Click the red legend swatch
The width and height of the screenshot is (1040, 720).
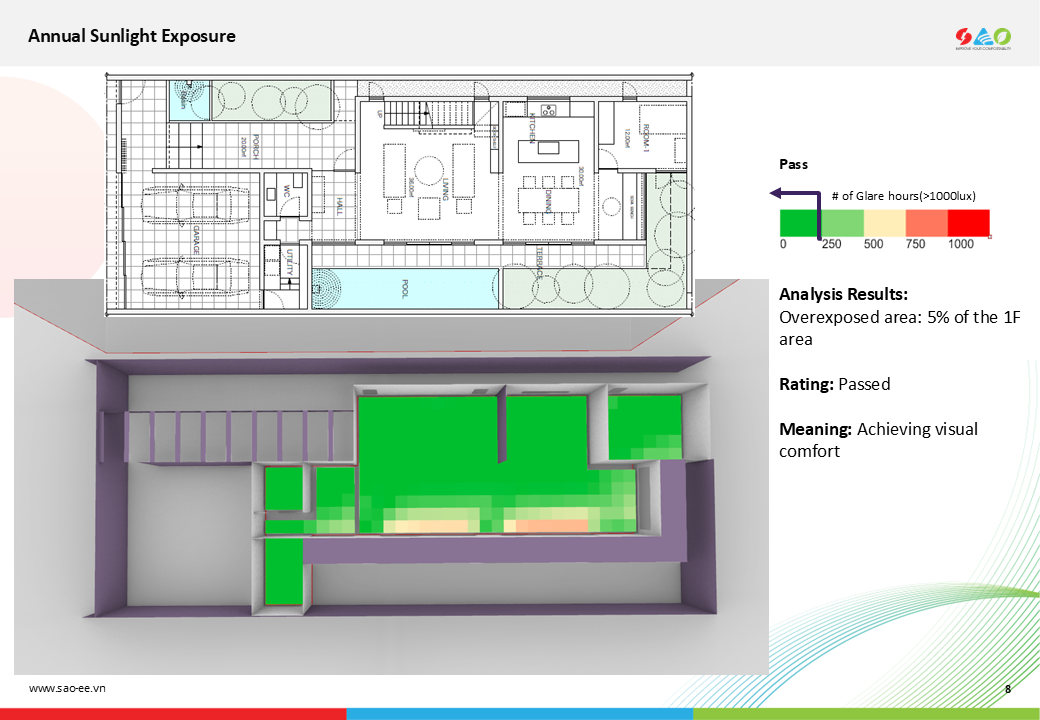coord(968,223)
